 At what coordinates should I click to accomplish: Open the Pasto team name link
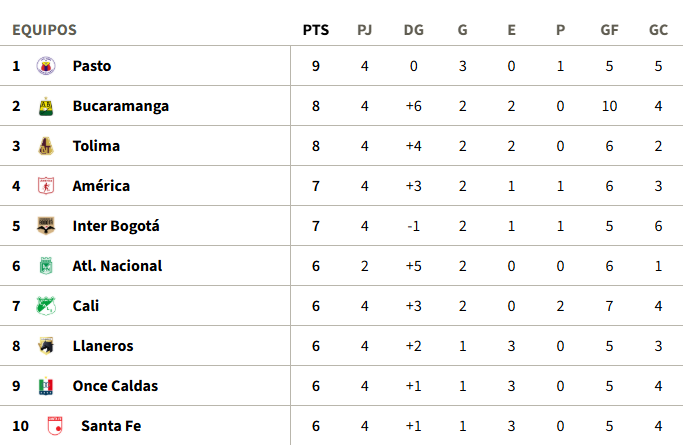click(92, 66)
